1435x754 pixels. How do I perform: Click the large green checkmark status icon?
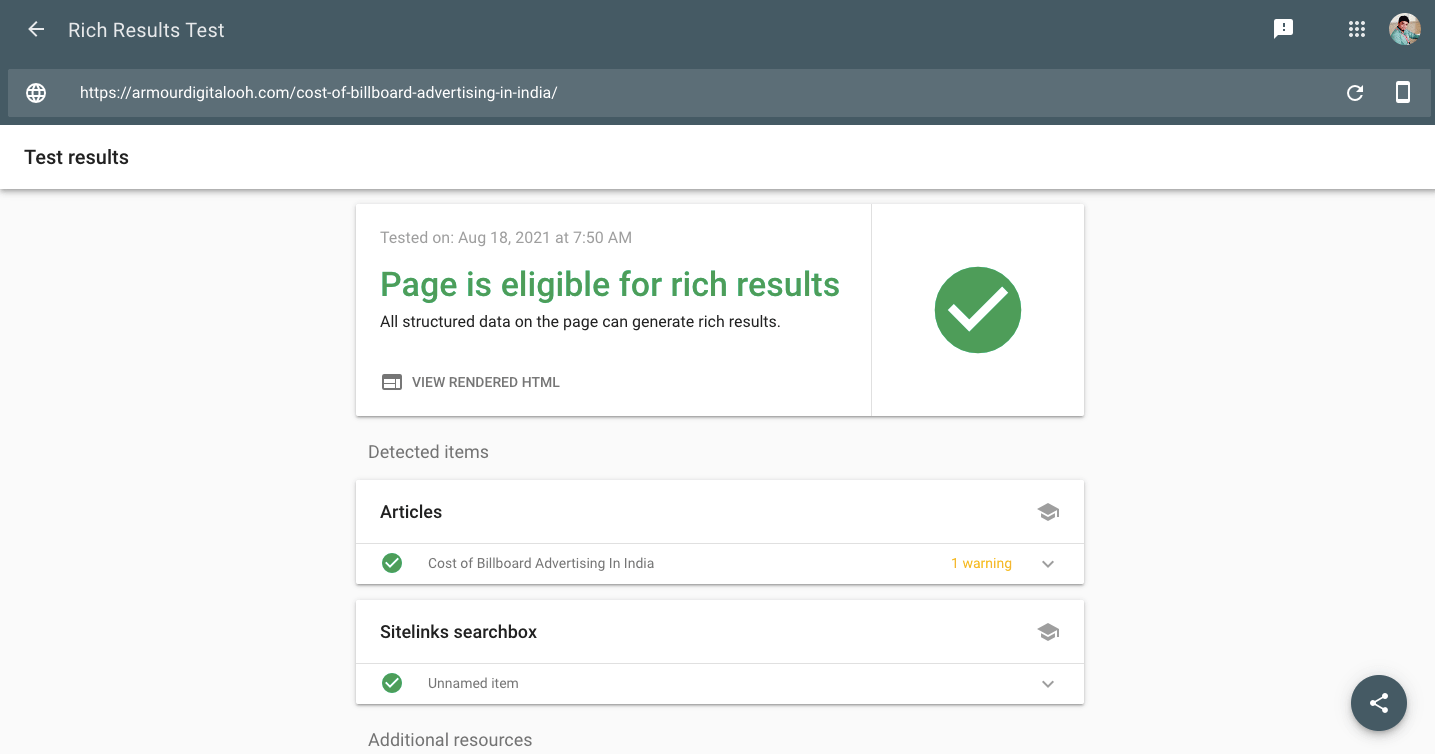[x=977, y=310]
